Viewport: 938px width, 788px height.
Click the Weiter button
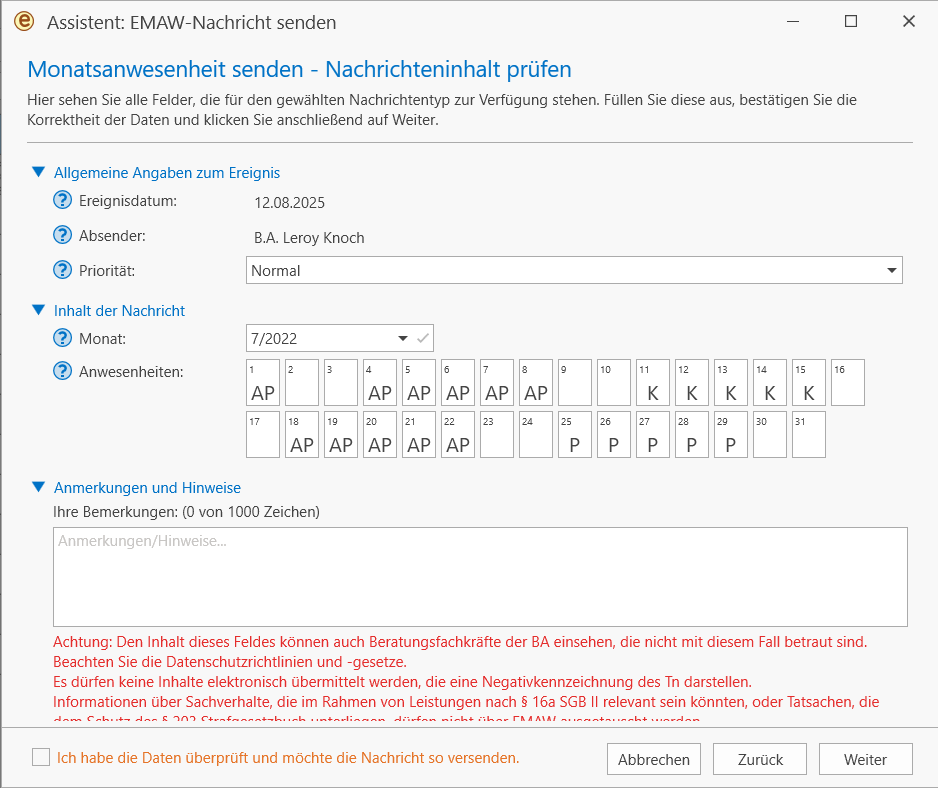tap(866, 759)
